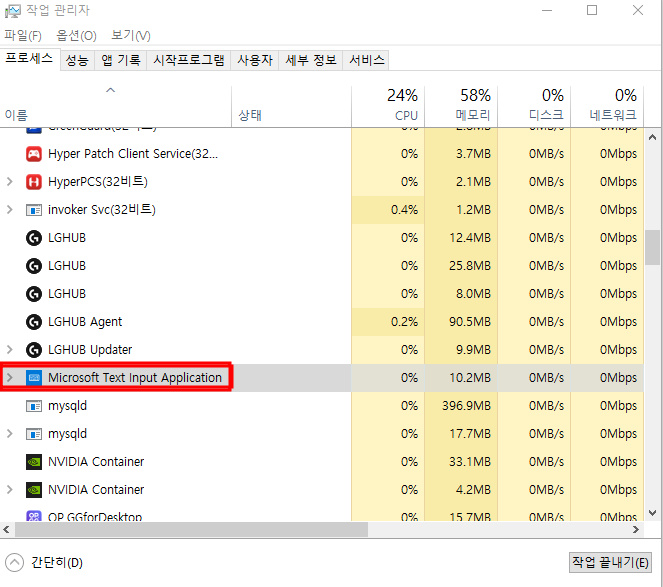The height and width of the screenshot is (587, 663).
Task: Open the 보기(V) menu
Action: pos(131,36)
